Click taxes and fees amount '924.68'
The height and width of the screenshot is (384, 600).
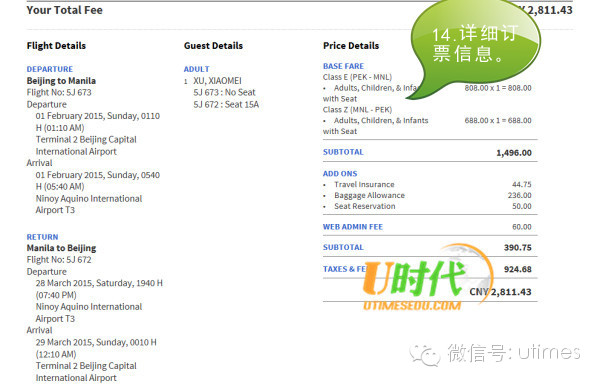[x=518, y=269]
